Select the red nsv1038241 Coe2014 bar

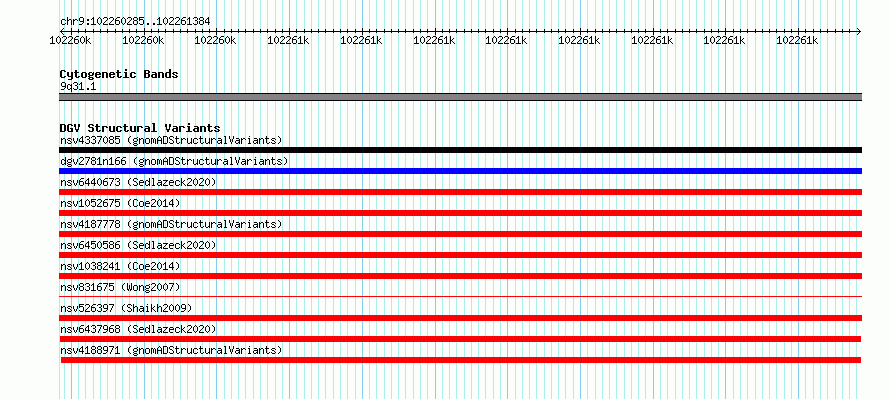pos(460,276)
